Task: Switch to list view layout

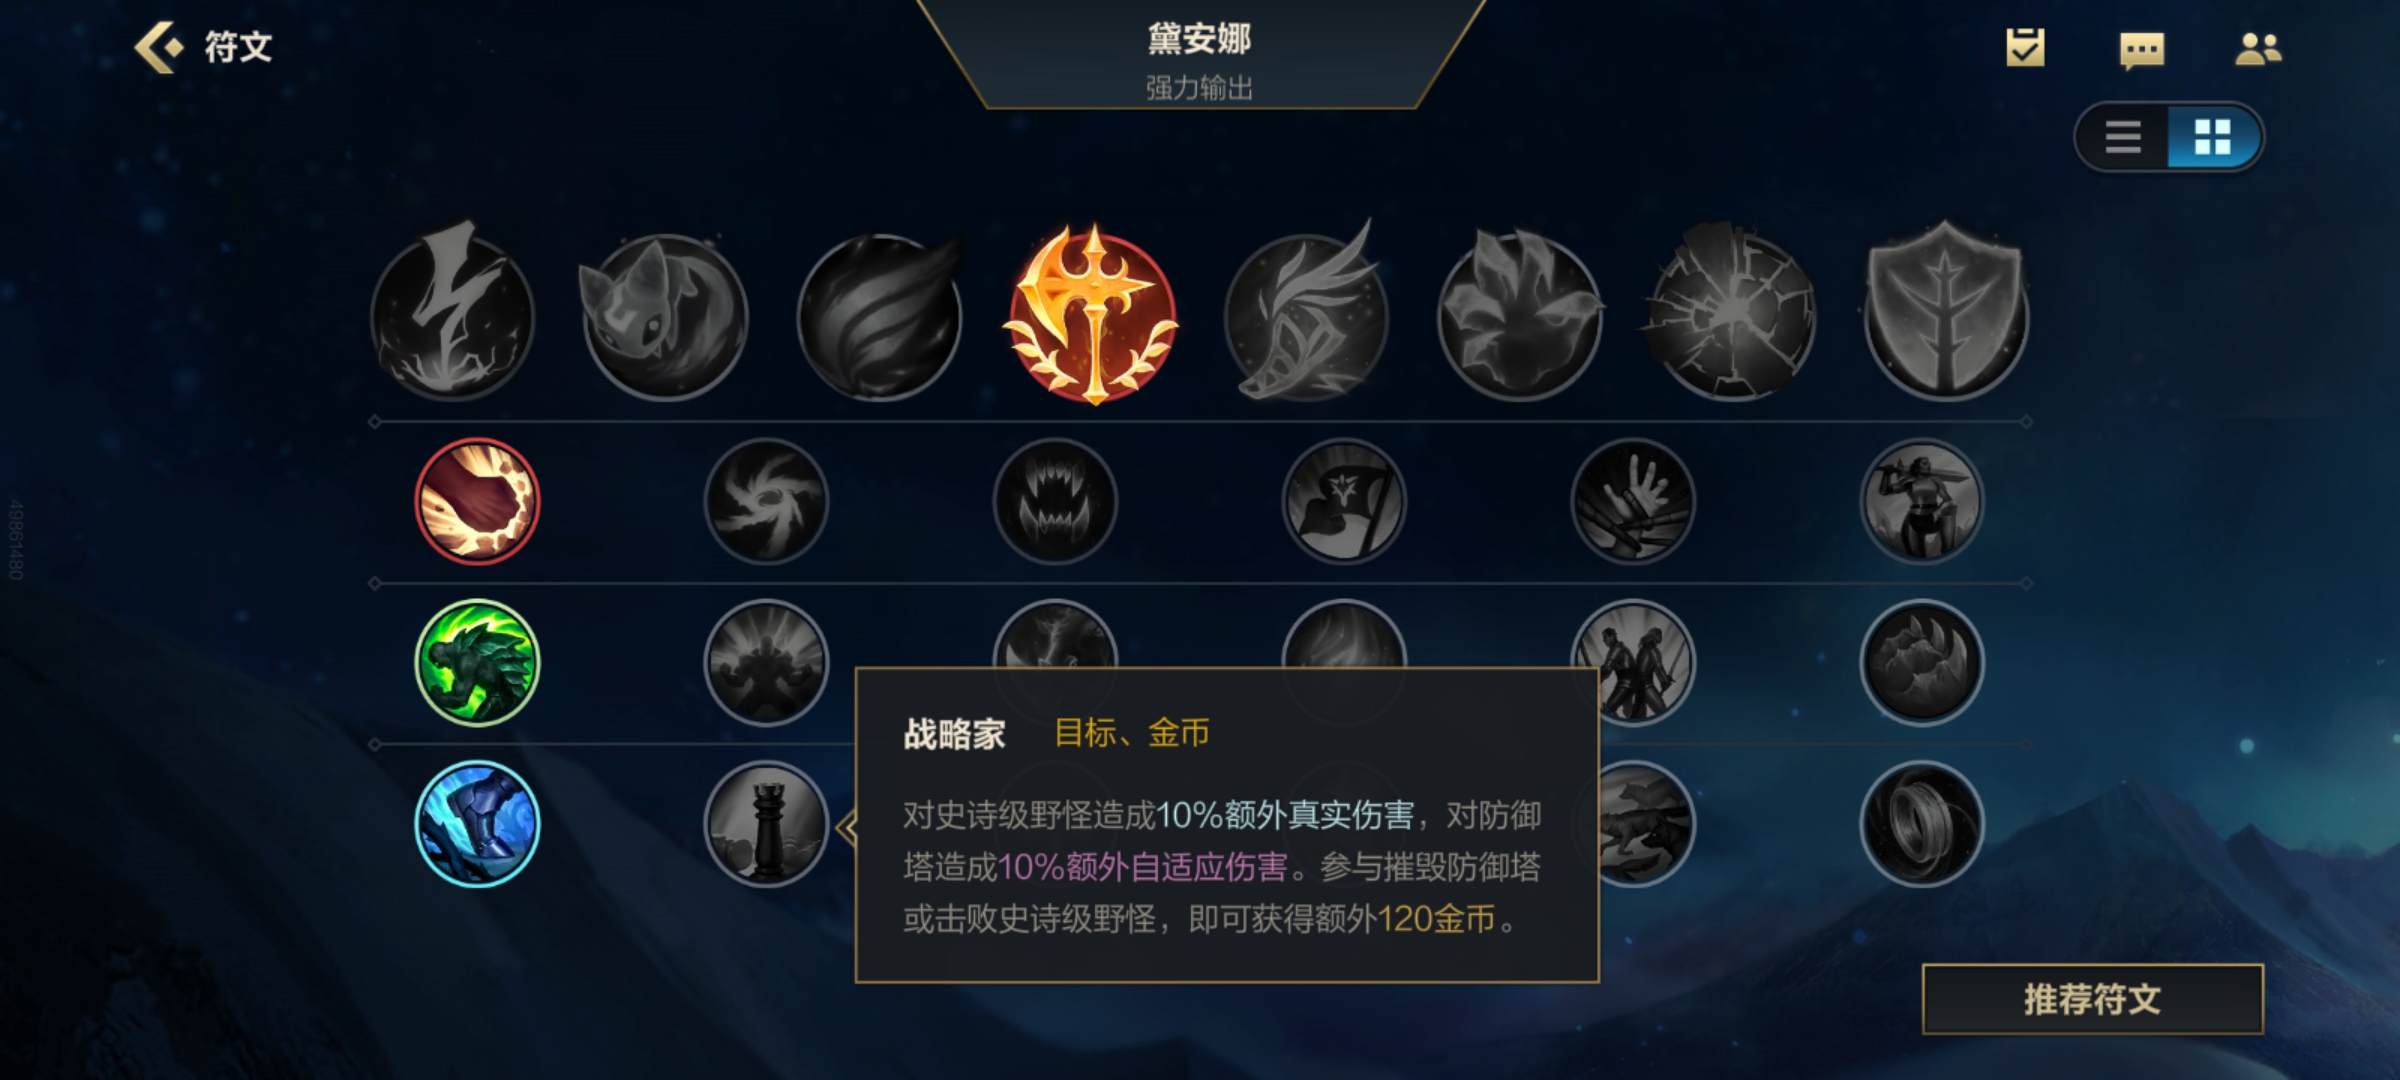Action: point(2122,137)
